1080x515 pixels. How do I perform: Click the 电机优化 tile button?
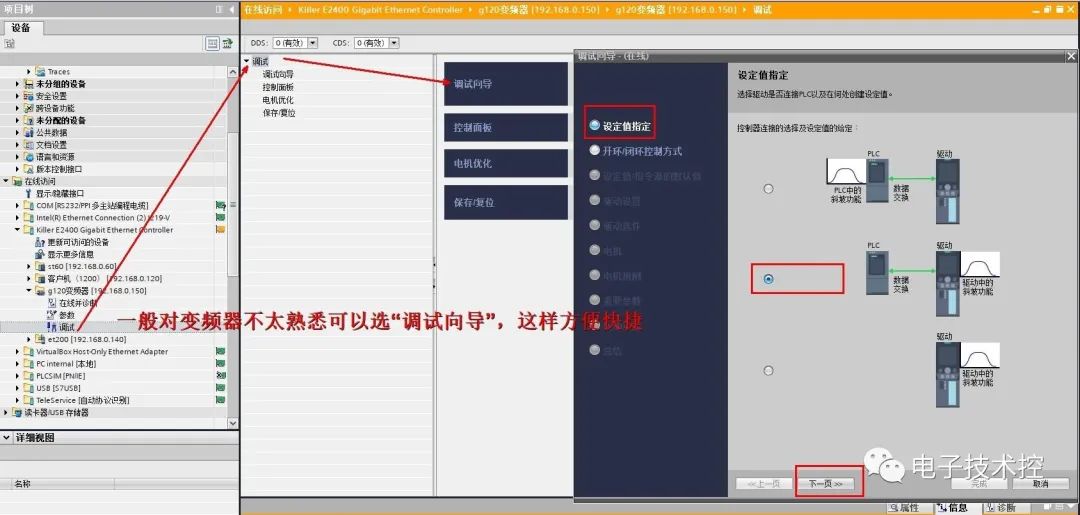coord(506,164)
